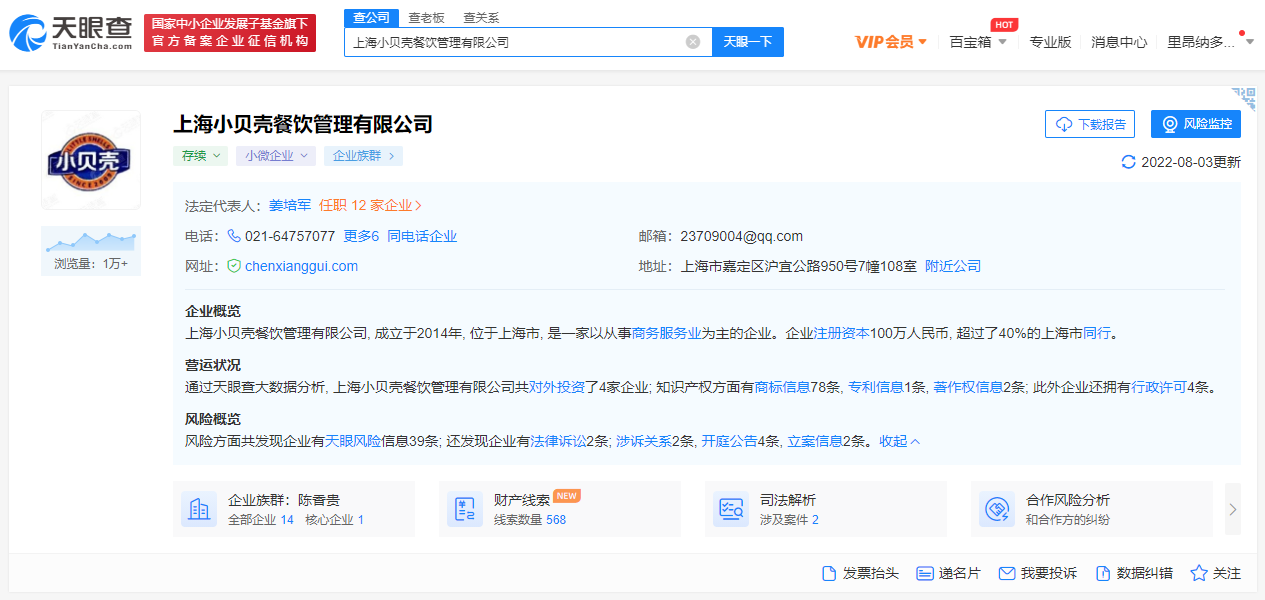The height and width of the screenshot is (600, 1265).
Task: Click the 注册资本 link
Action: click(x=841, y=333)
